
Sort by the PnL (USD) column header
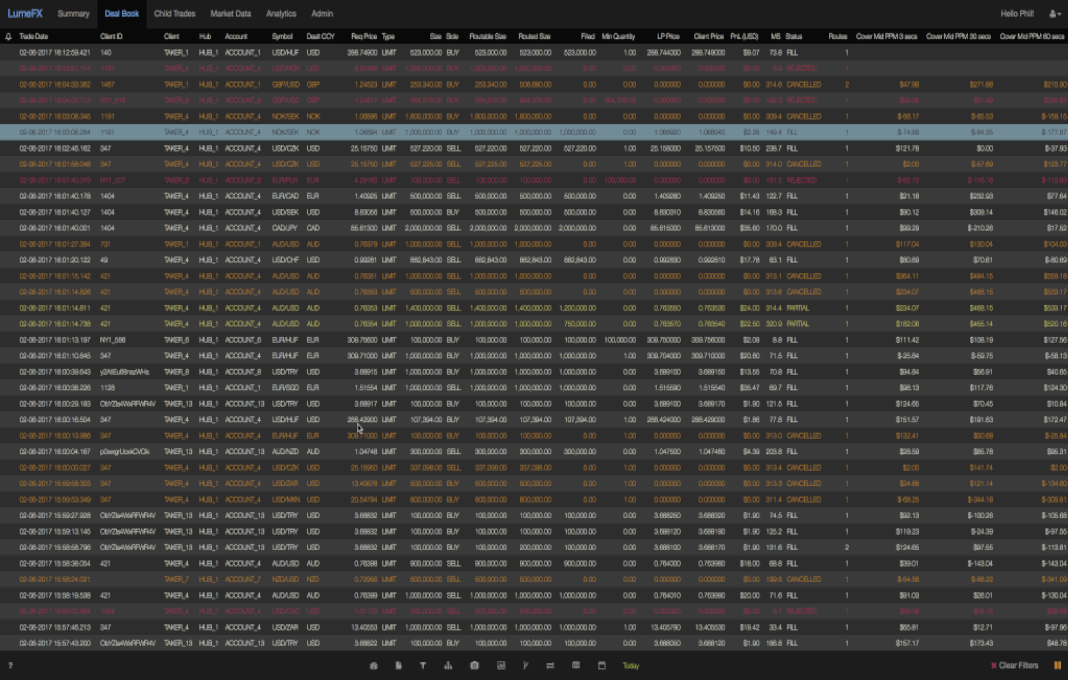pos(744,37)
